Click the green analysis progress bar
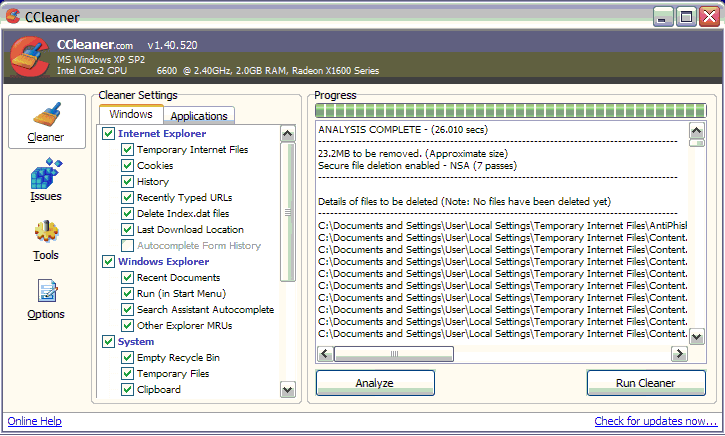 tap(510, 110)
